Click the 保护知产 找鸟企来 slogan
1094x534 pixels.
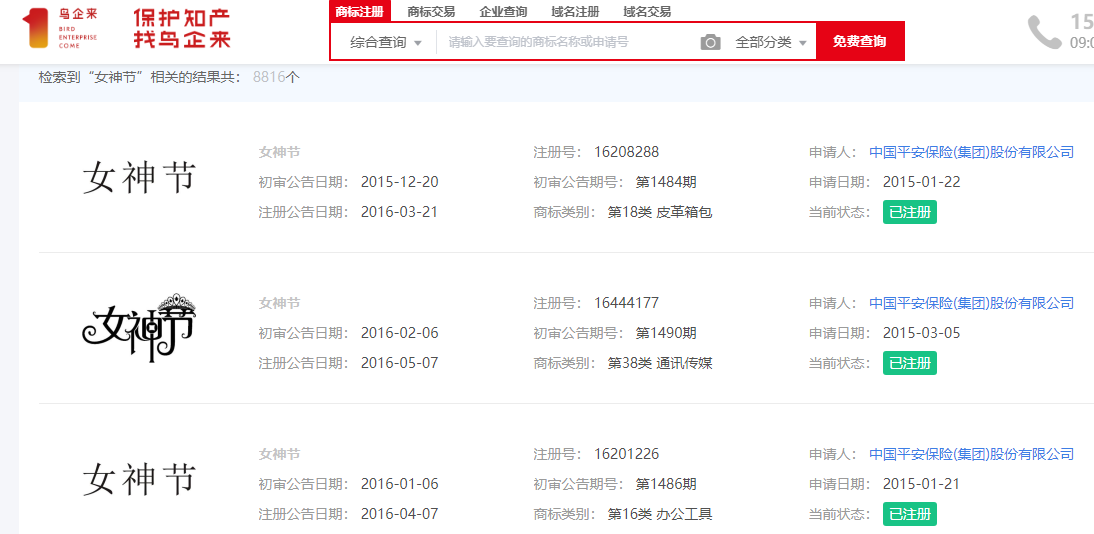click(x=182, y=29)
